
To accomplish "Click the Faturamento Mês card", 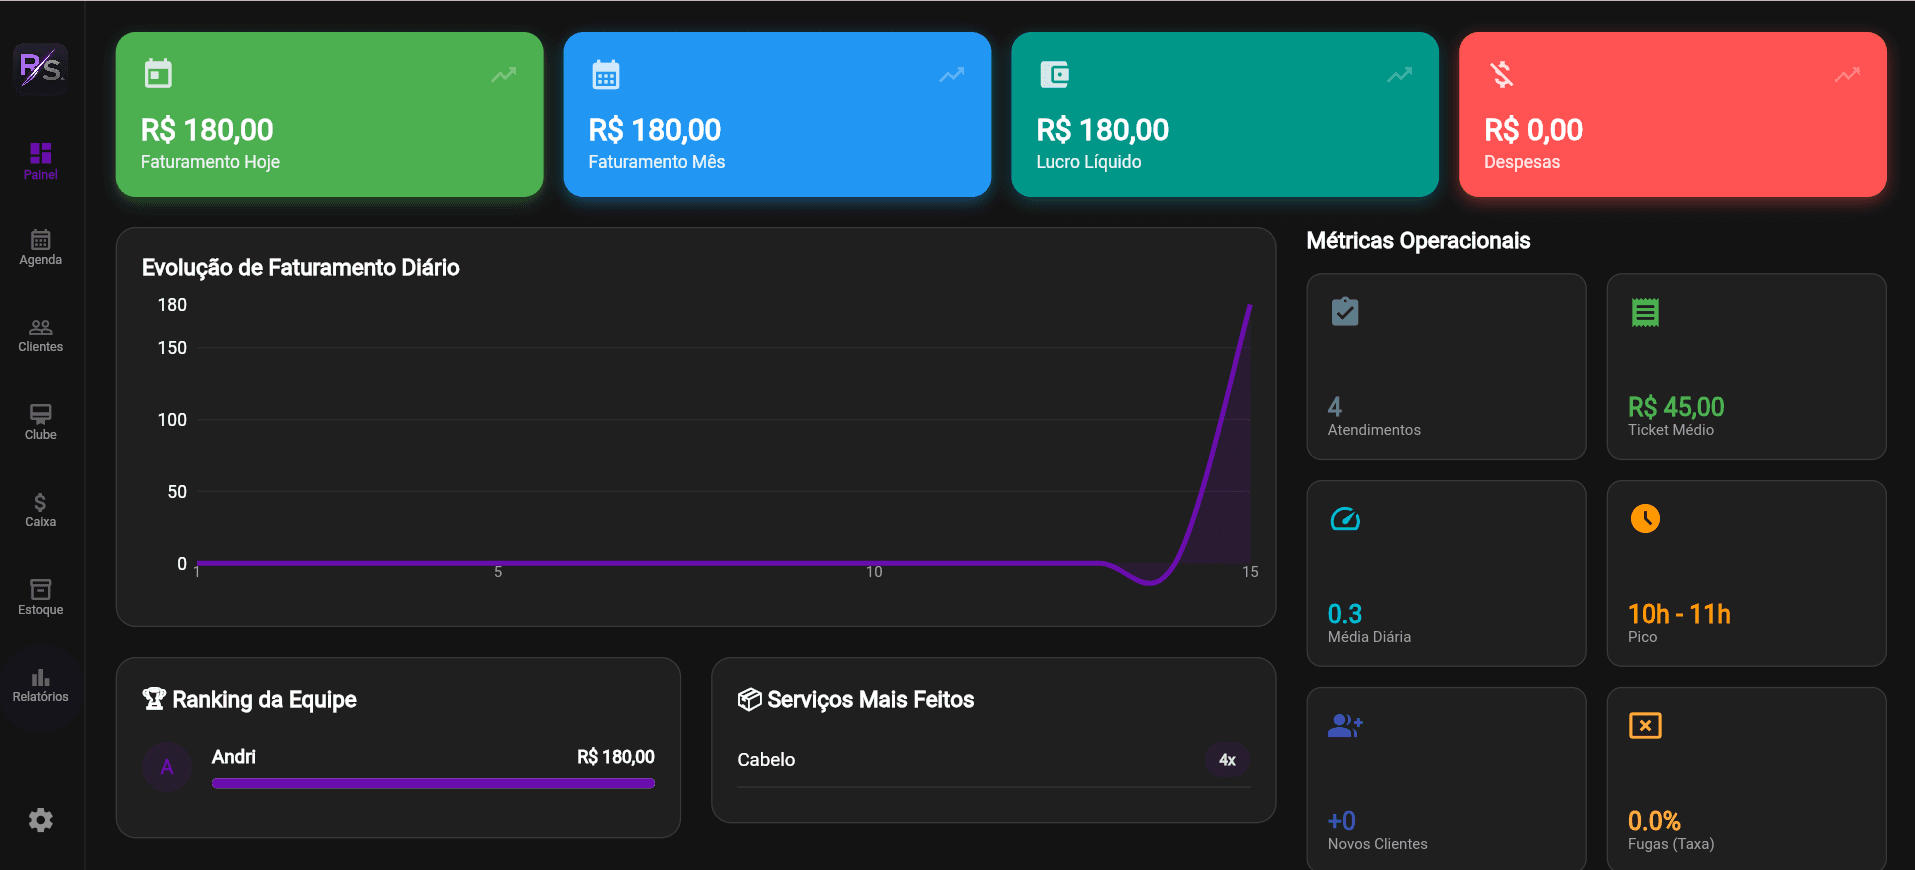I will click(777, 114).
